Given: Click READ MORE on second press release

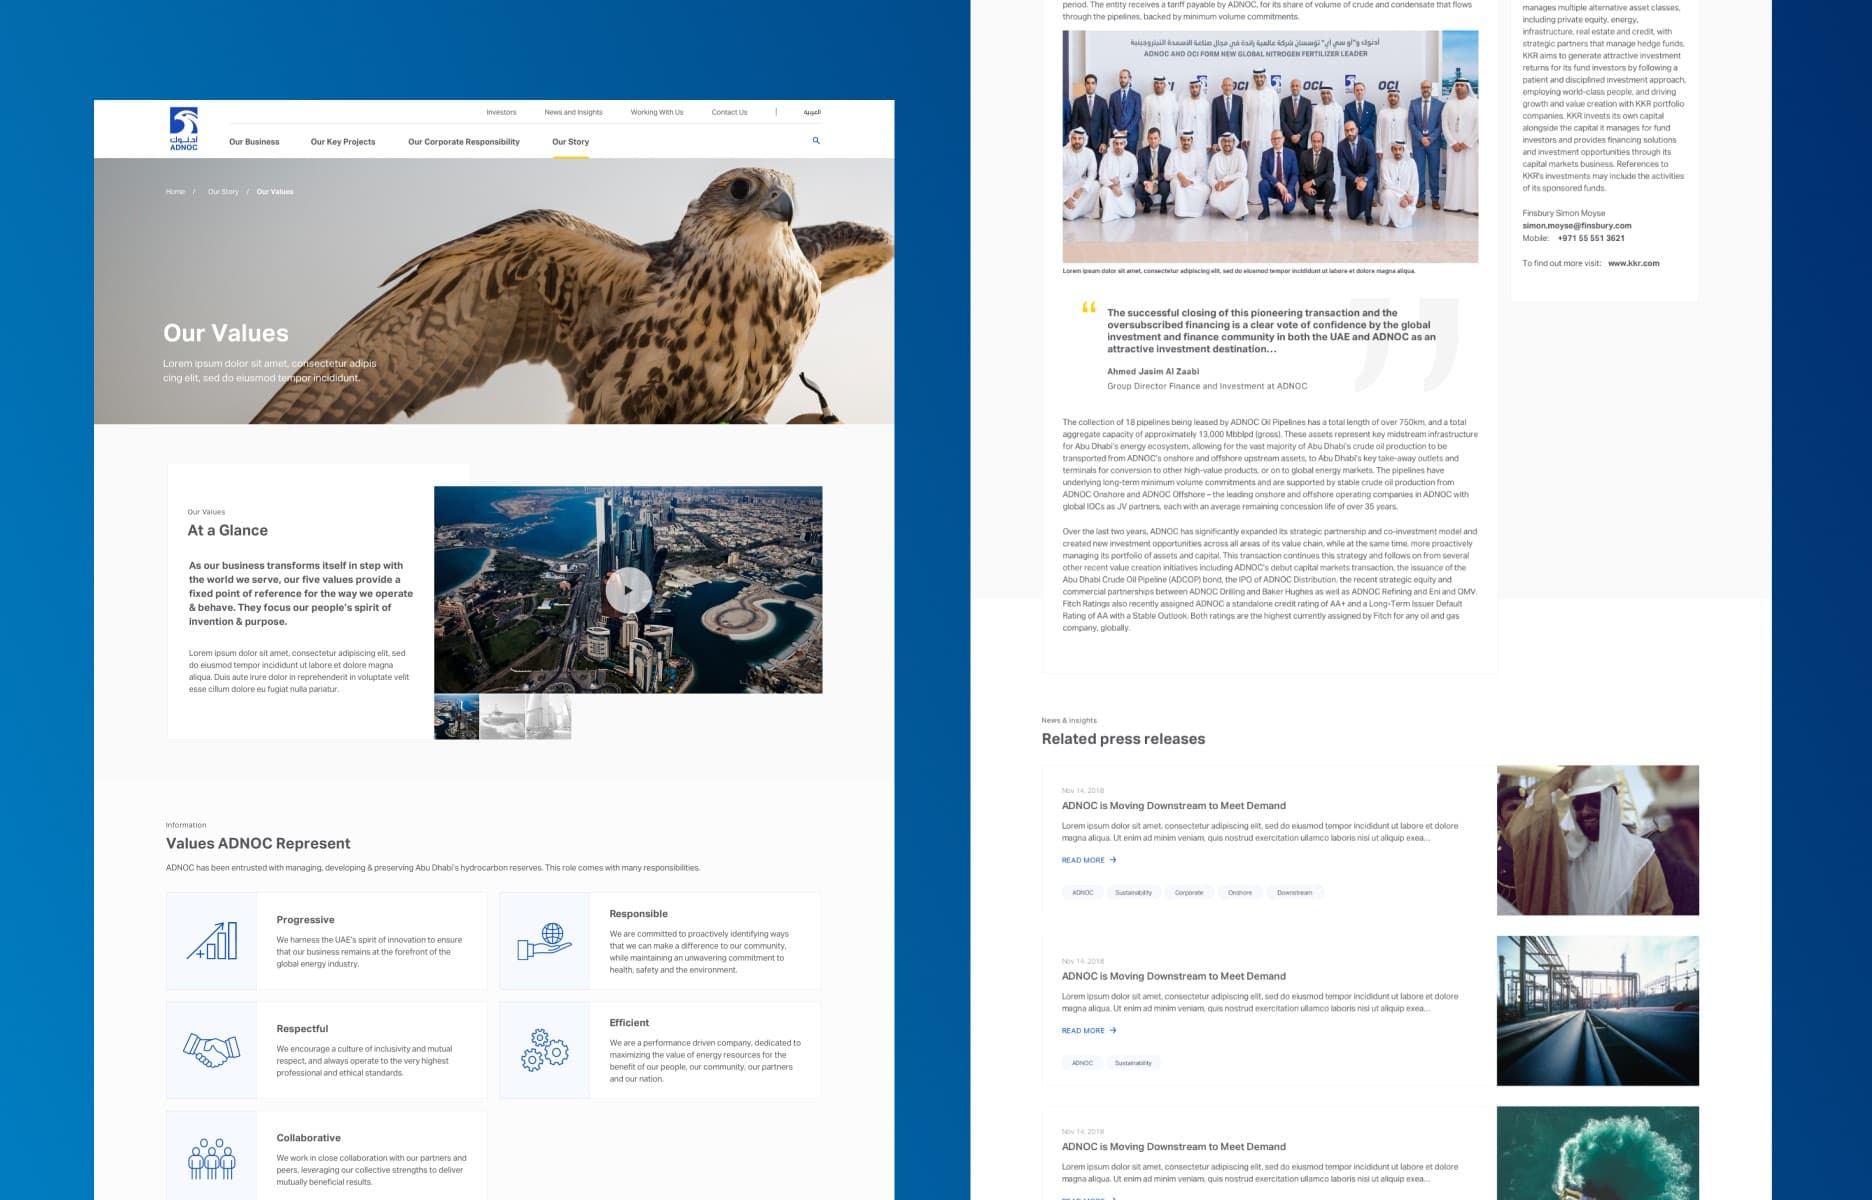Looking at the screenshot, I should point(1089,1031).
